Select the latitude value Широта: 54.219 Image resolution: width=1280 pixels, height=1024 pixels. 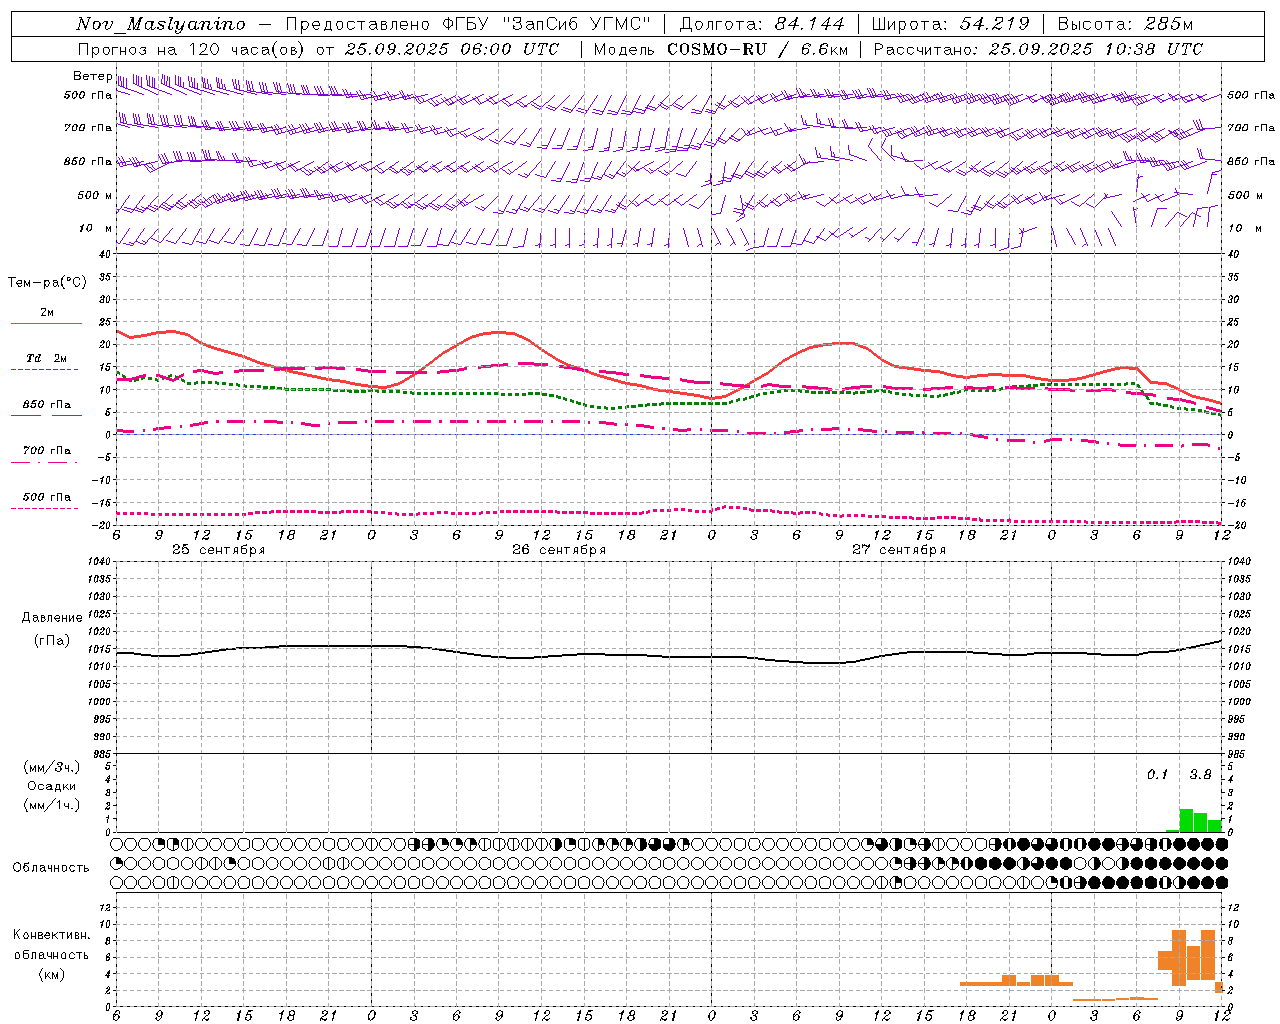[x=951, y=24]
